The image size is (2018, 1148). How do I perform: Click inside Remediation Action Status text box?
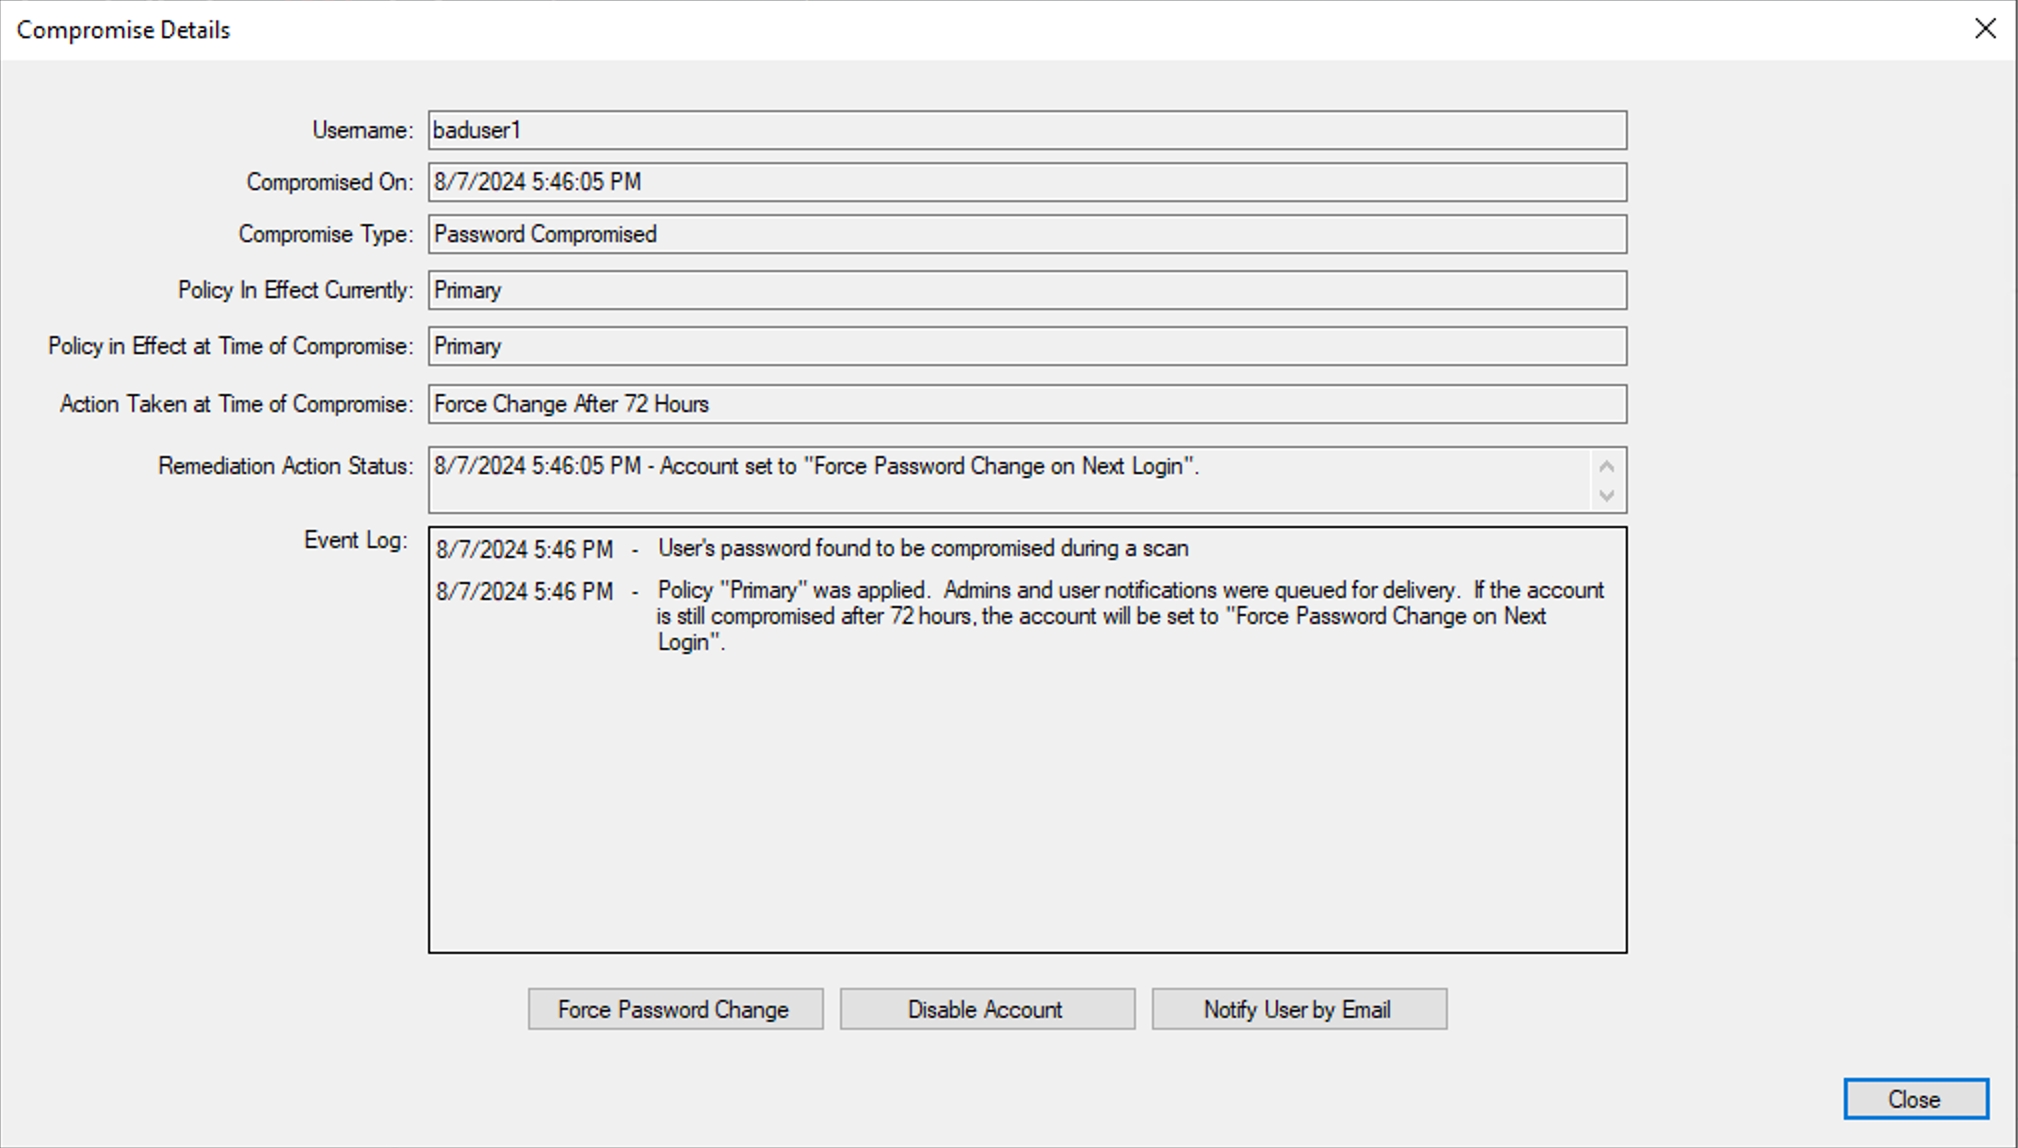click(1008, 480)
